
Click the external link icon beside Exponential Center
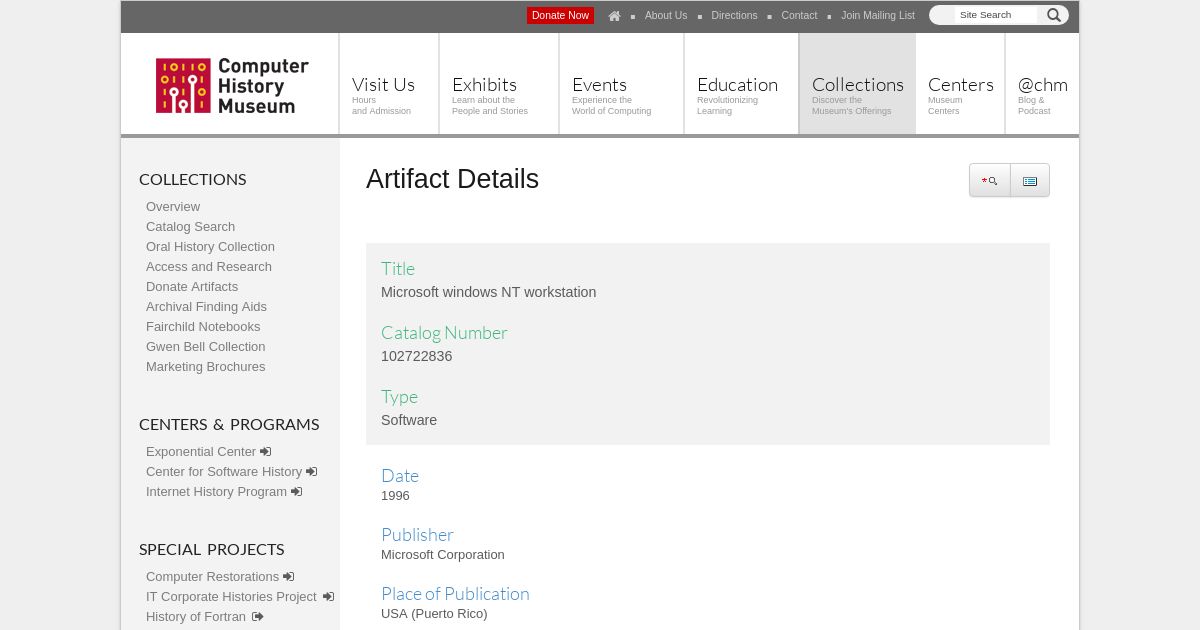pyautogui.click(x=265, y=452)
